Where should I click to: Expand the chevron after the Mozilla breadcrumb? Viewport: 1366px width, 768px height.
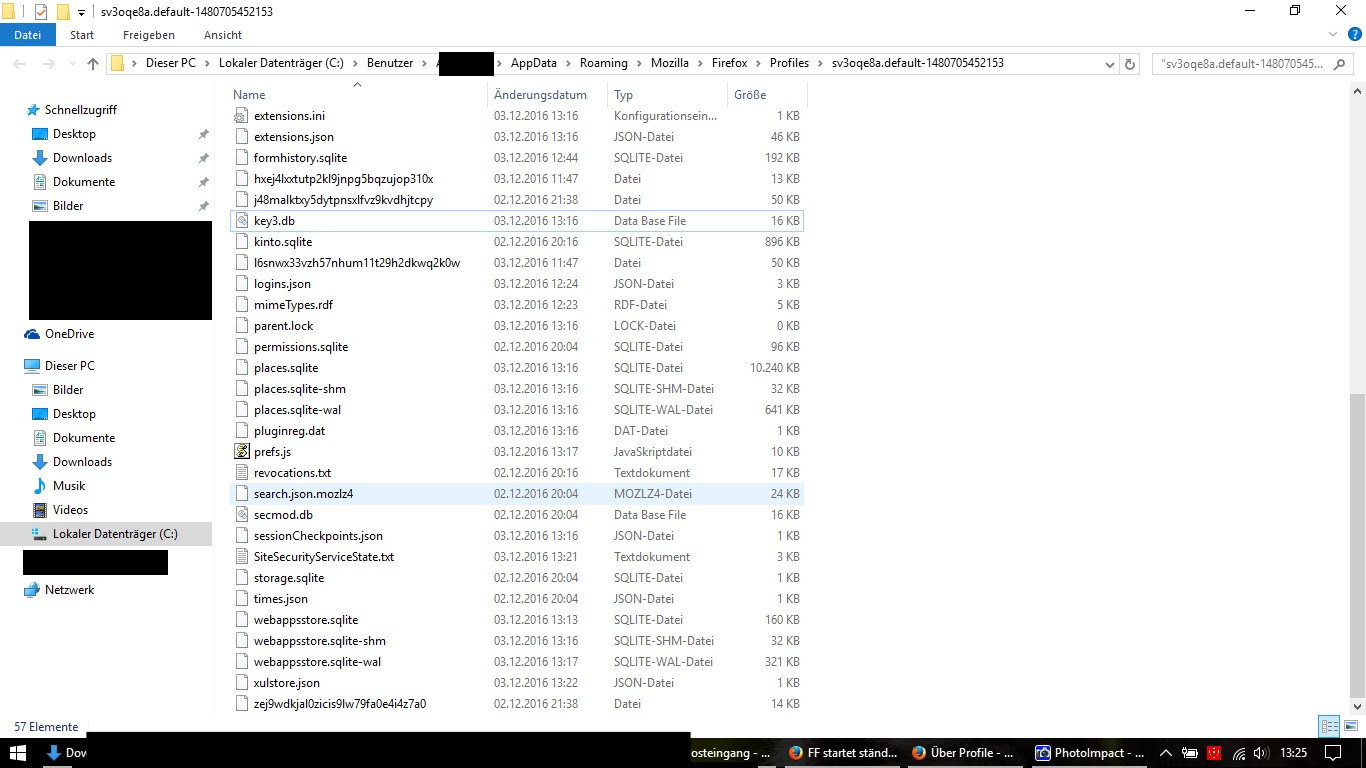(701, 63)
